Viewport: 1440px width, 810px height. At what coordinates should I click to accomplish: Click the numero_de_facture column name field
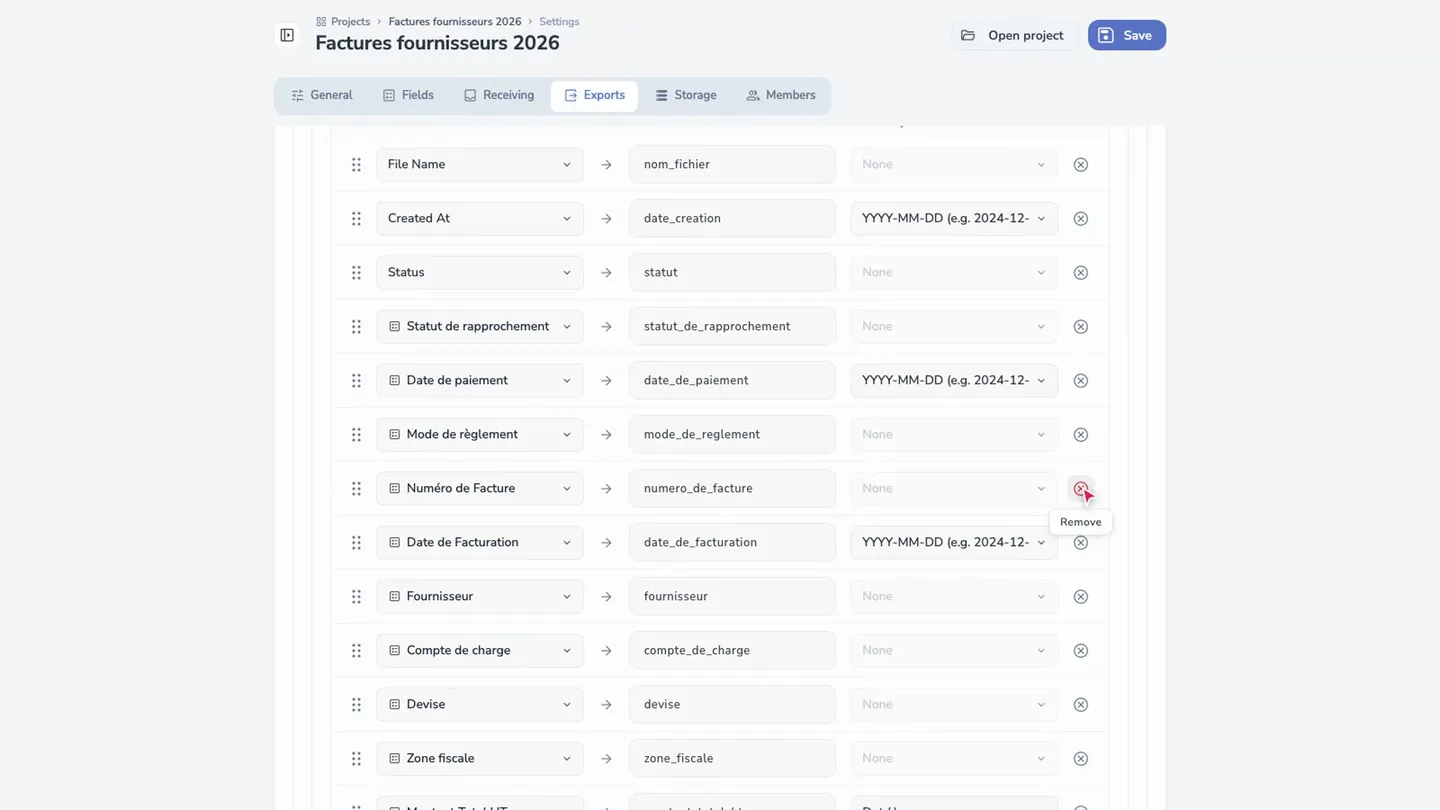(x=732, y=488)
